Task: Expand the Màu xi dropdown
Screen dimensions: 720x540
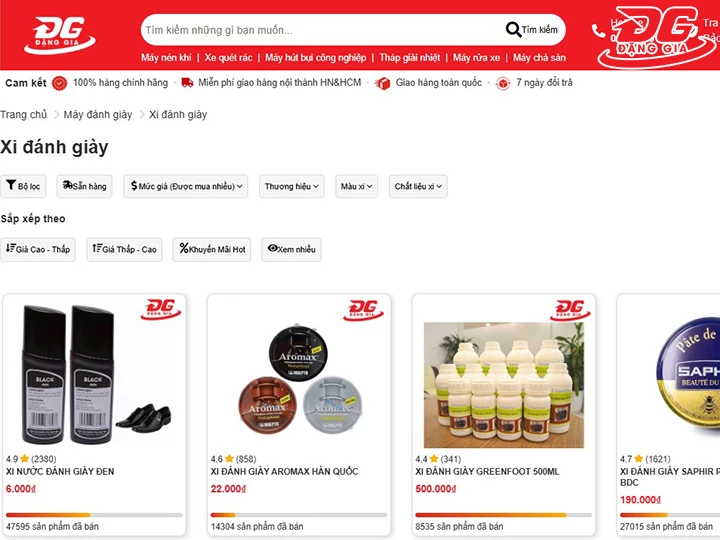Action: click(x=356, y=186)
